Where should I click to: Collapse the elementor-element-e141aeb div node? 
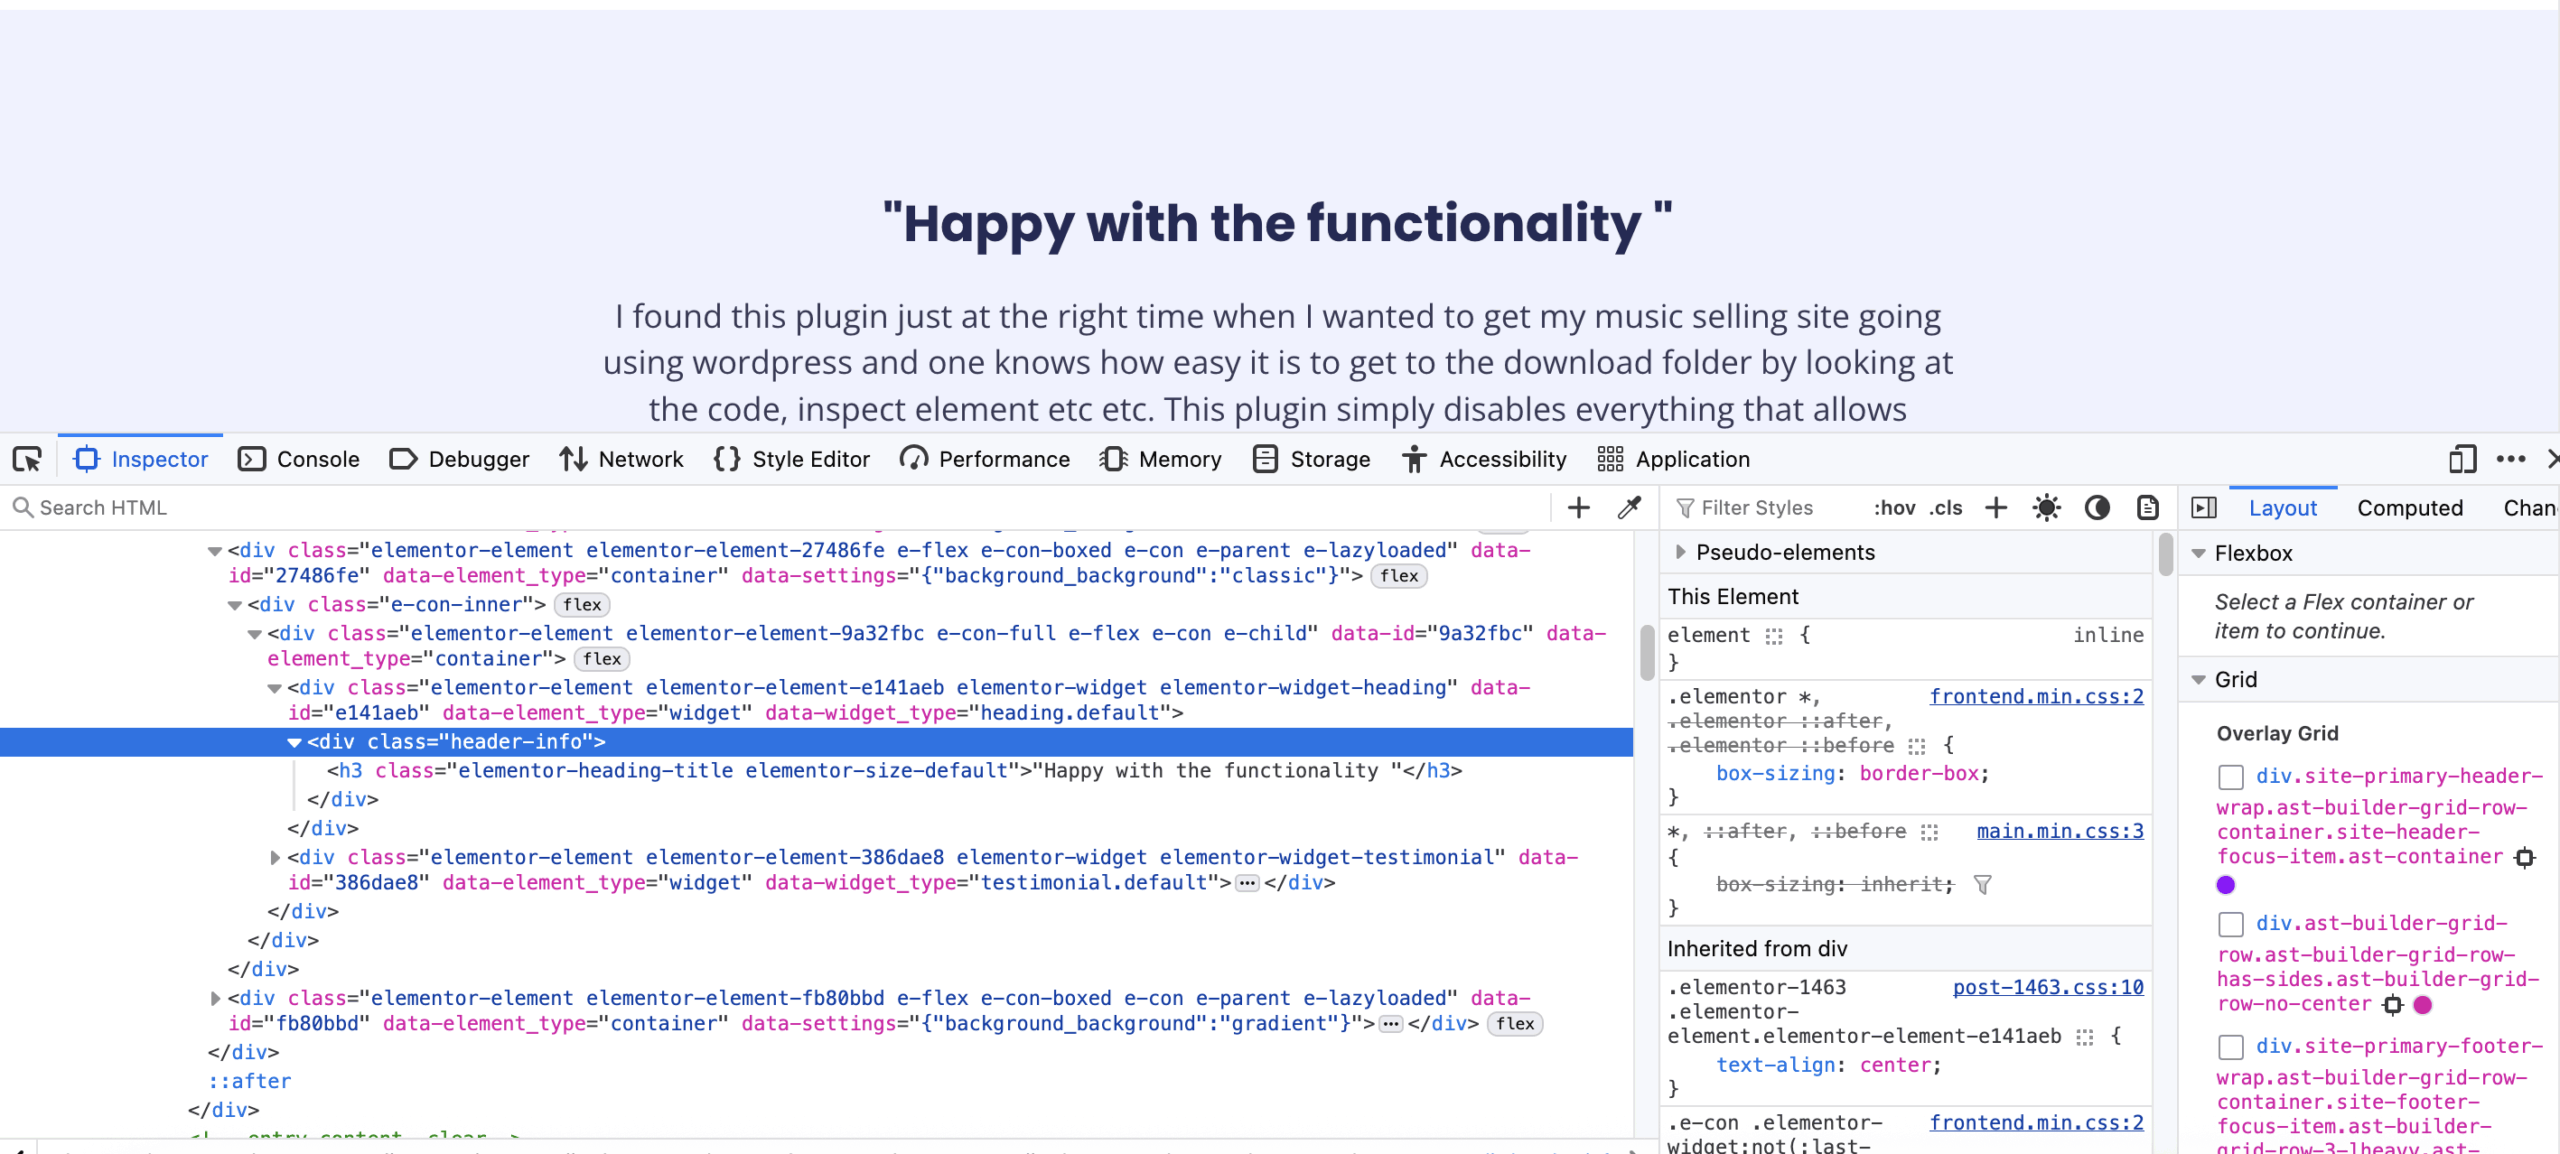click(274, 688)
